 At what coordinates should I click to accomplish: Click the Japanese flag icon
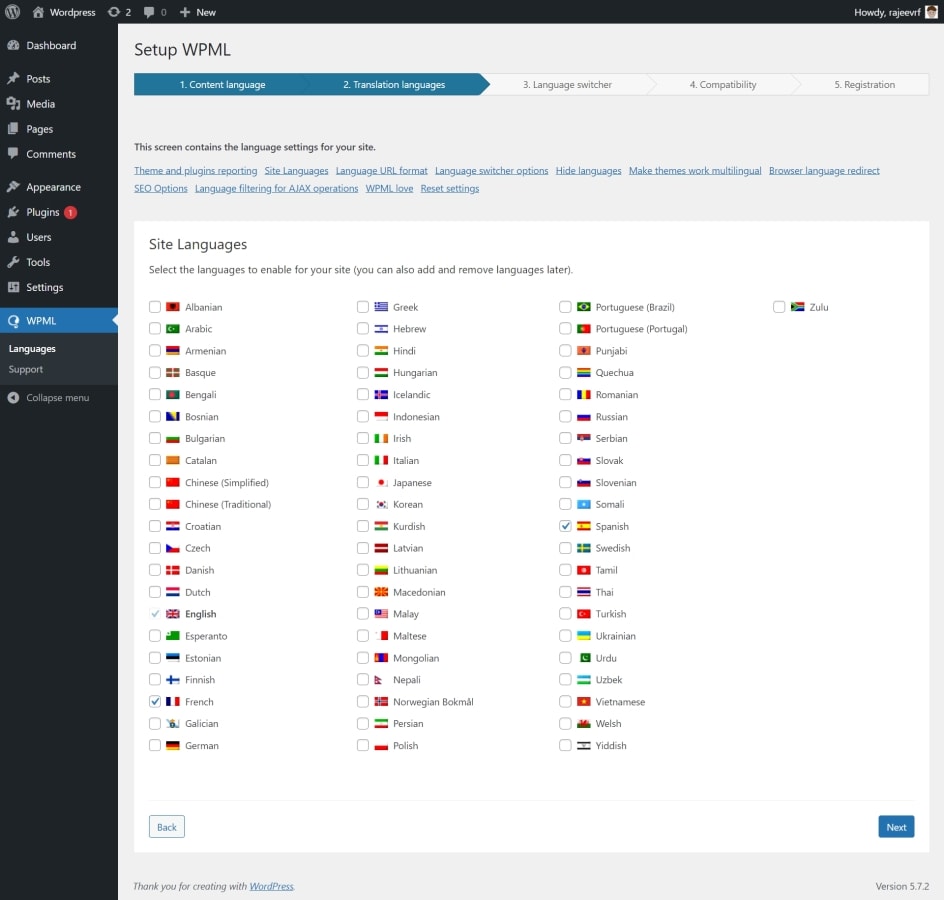(x=381, y=482)
